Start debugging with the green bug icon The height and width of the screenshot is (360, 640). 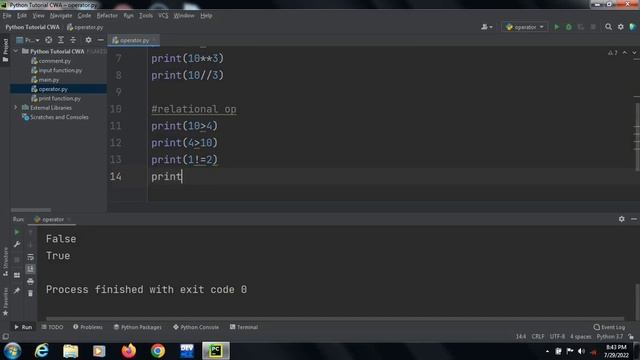click(569, 27)
